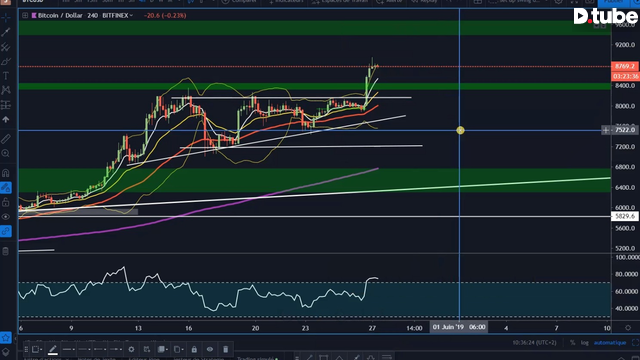The height and width of the screenshot is (360, 640).
Task: Open the chart patterns tool
Action: tap(6, 90)
